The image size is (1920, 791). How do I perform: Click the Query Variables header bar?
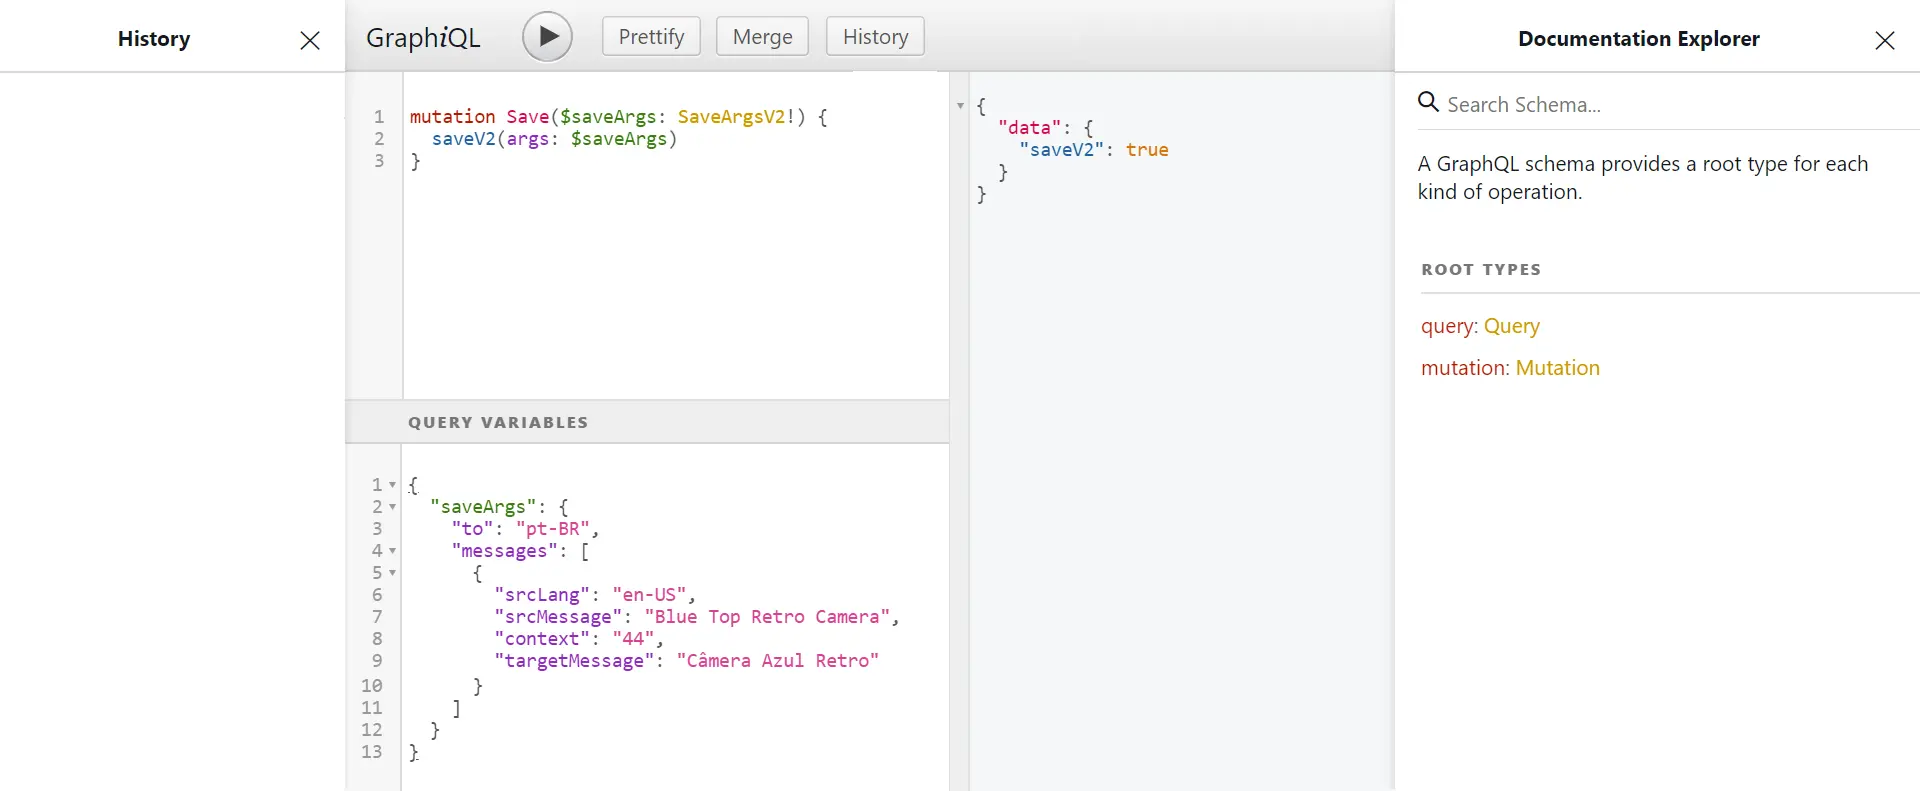(647, 422)
